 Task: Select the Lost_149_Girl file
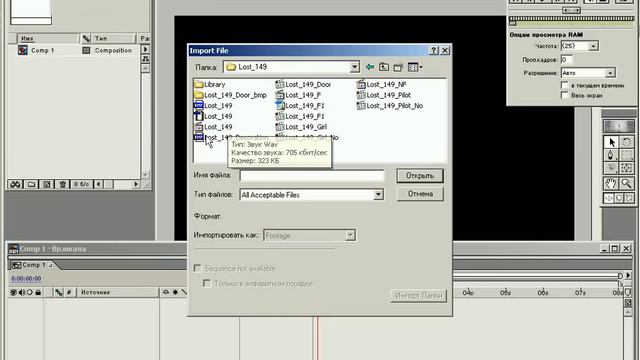[301, 127]
